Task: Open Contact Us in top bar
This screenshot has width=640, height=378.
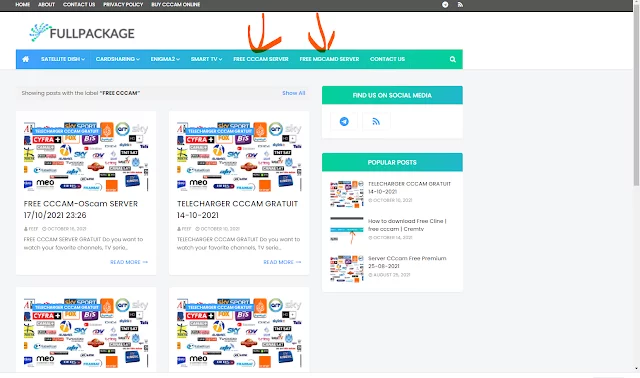Action: 79,4
